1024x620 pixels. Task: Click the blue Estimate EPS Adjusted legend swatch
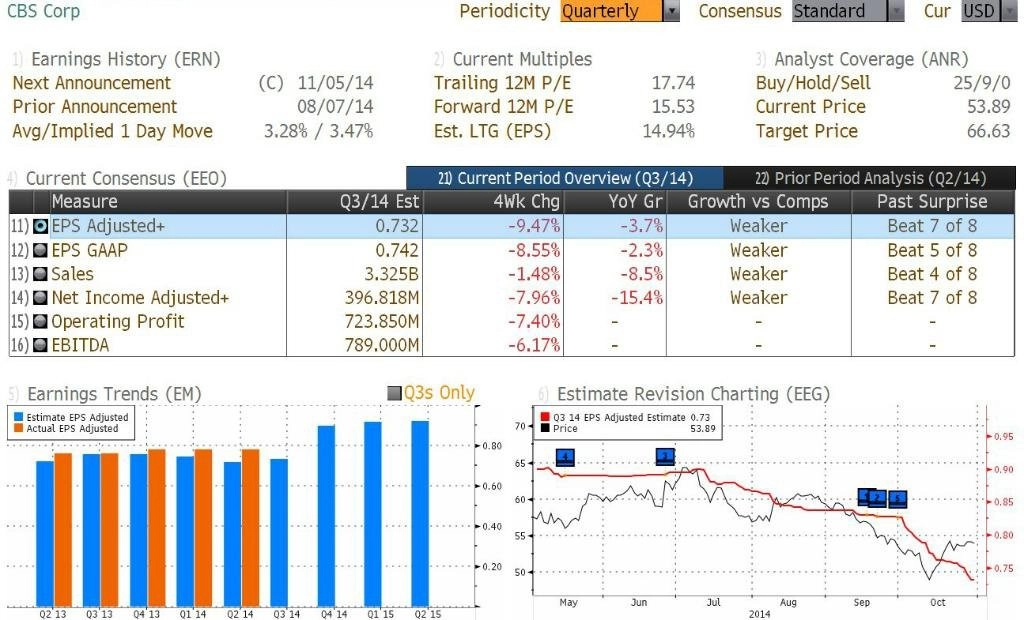coord(18,417)
